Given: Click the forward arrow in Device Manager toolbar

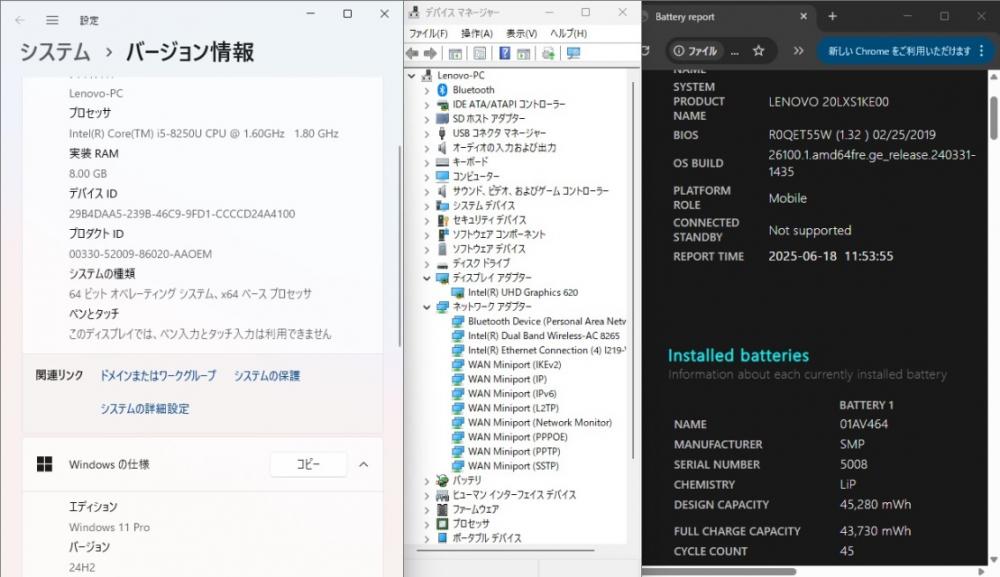Looking at the screenshot, I should [430, 54].
